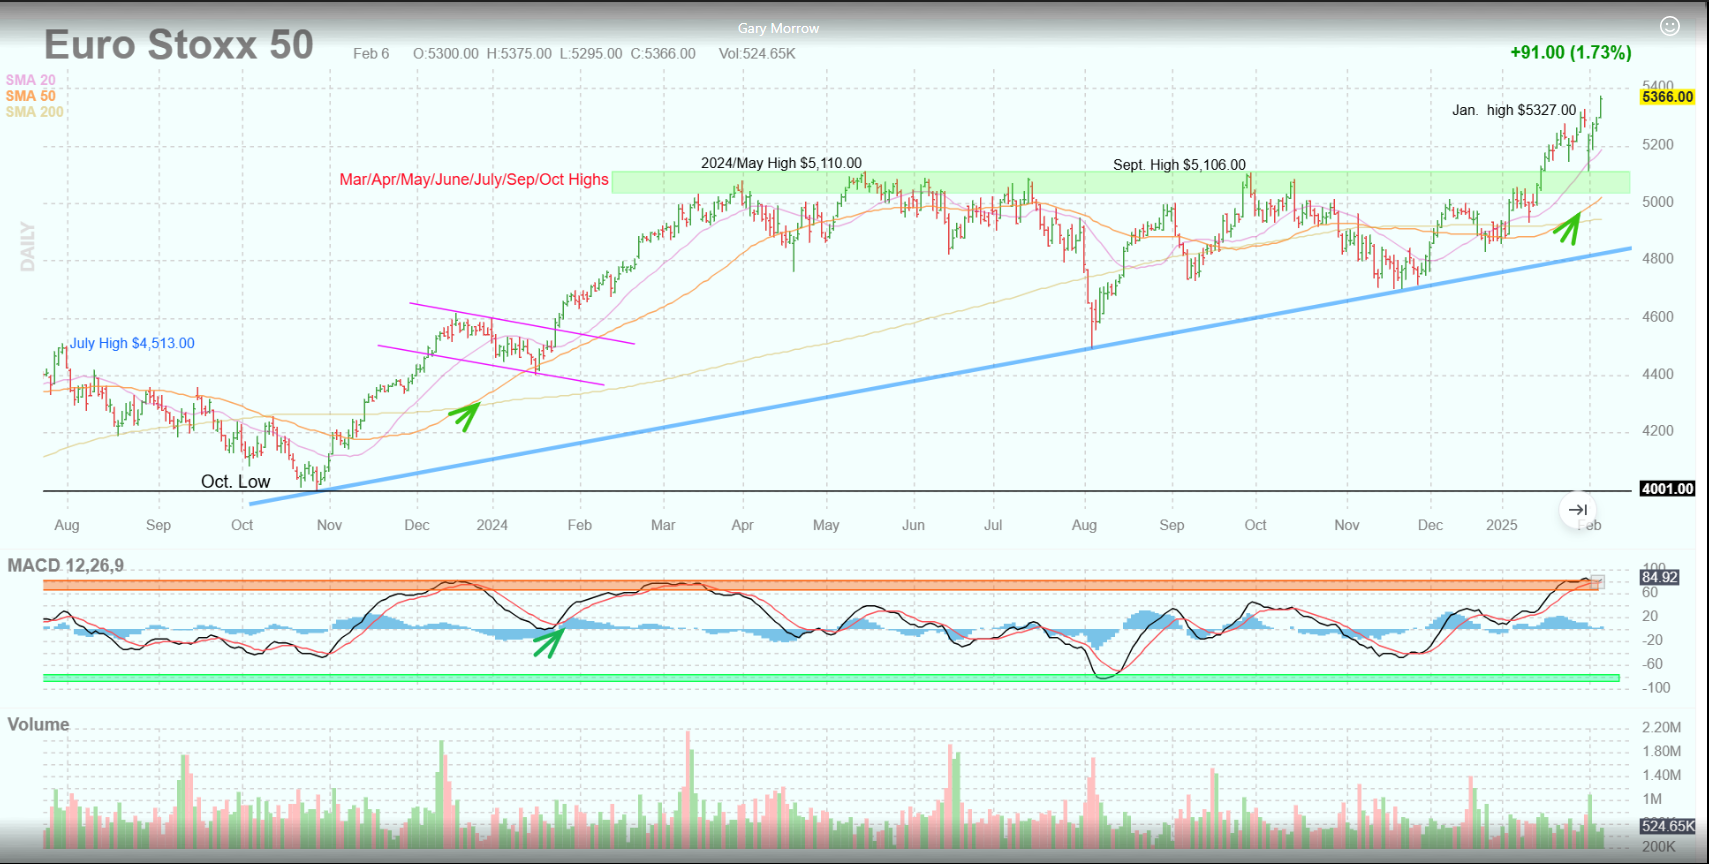Image resolution: width=1709 pixels, height=864 pixels.
Task: Click the green oversold band in MACD pane
Action: tap(831, 678)
